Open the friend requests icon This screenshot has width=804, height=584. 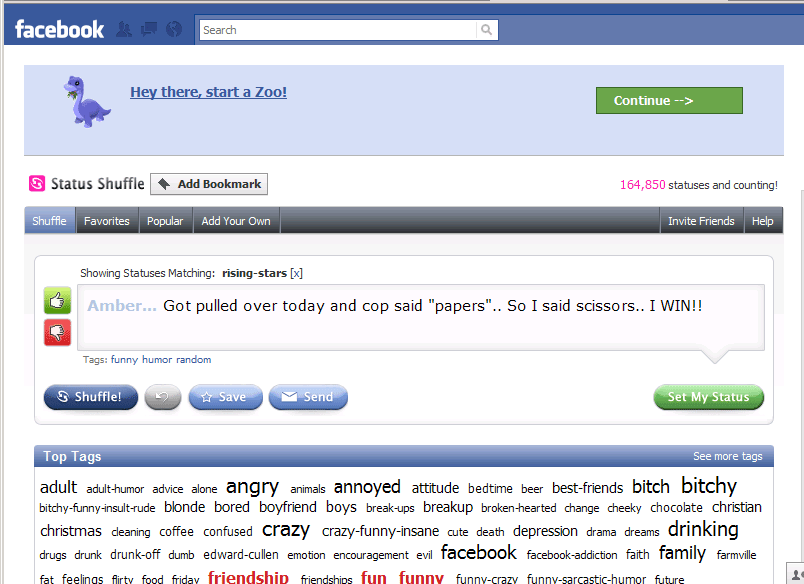click(x=124, y=29)
